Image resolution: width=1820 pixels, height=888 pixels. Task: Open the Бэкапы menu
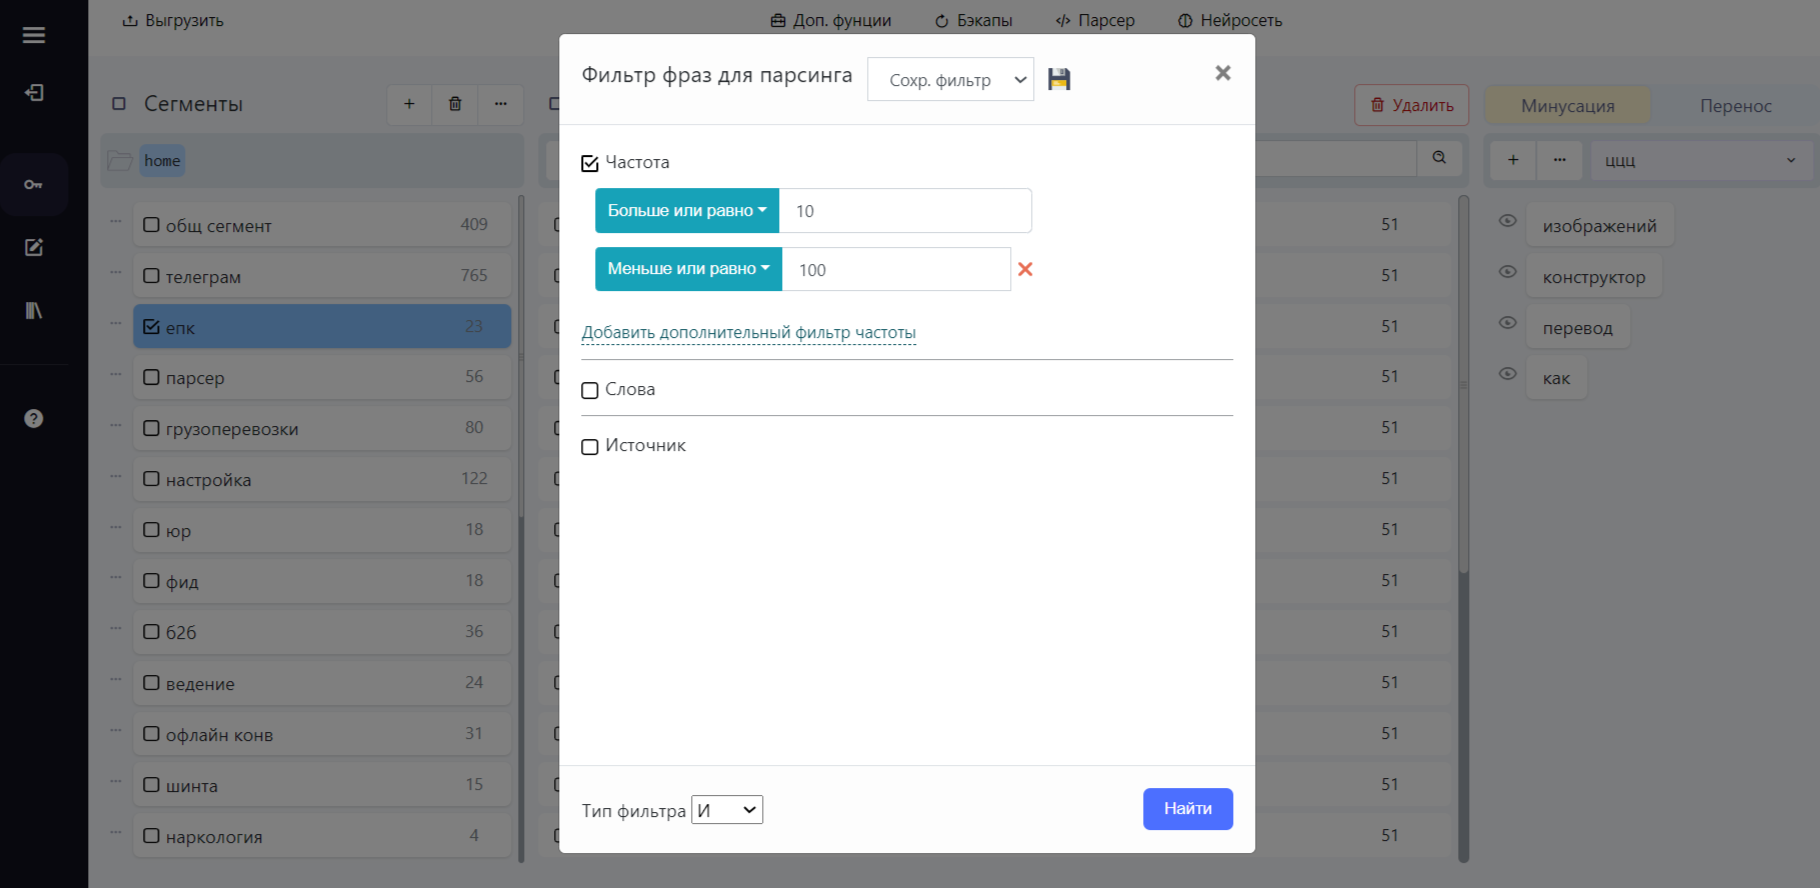pyautogui.click(x=973, y=20)
